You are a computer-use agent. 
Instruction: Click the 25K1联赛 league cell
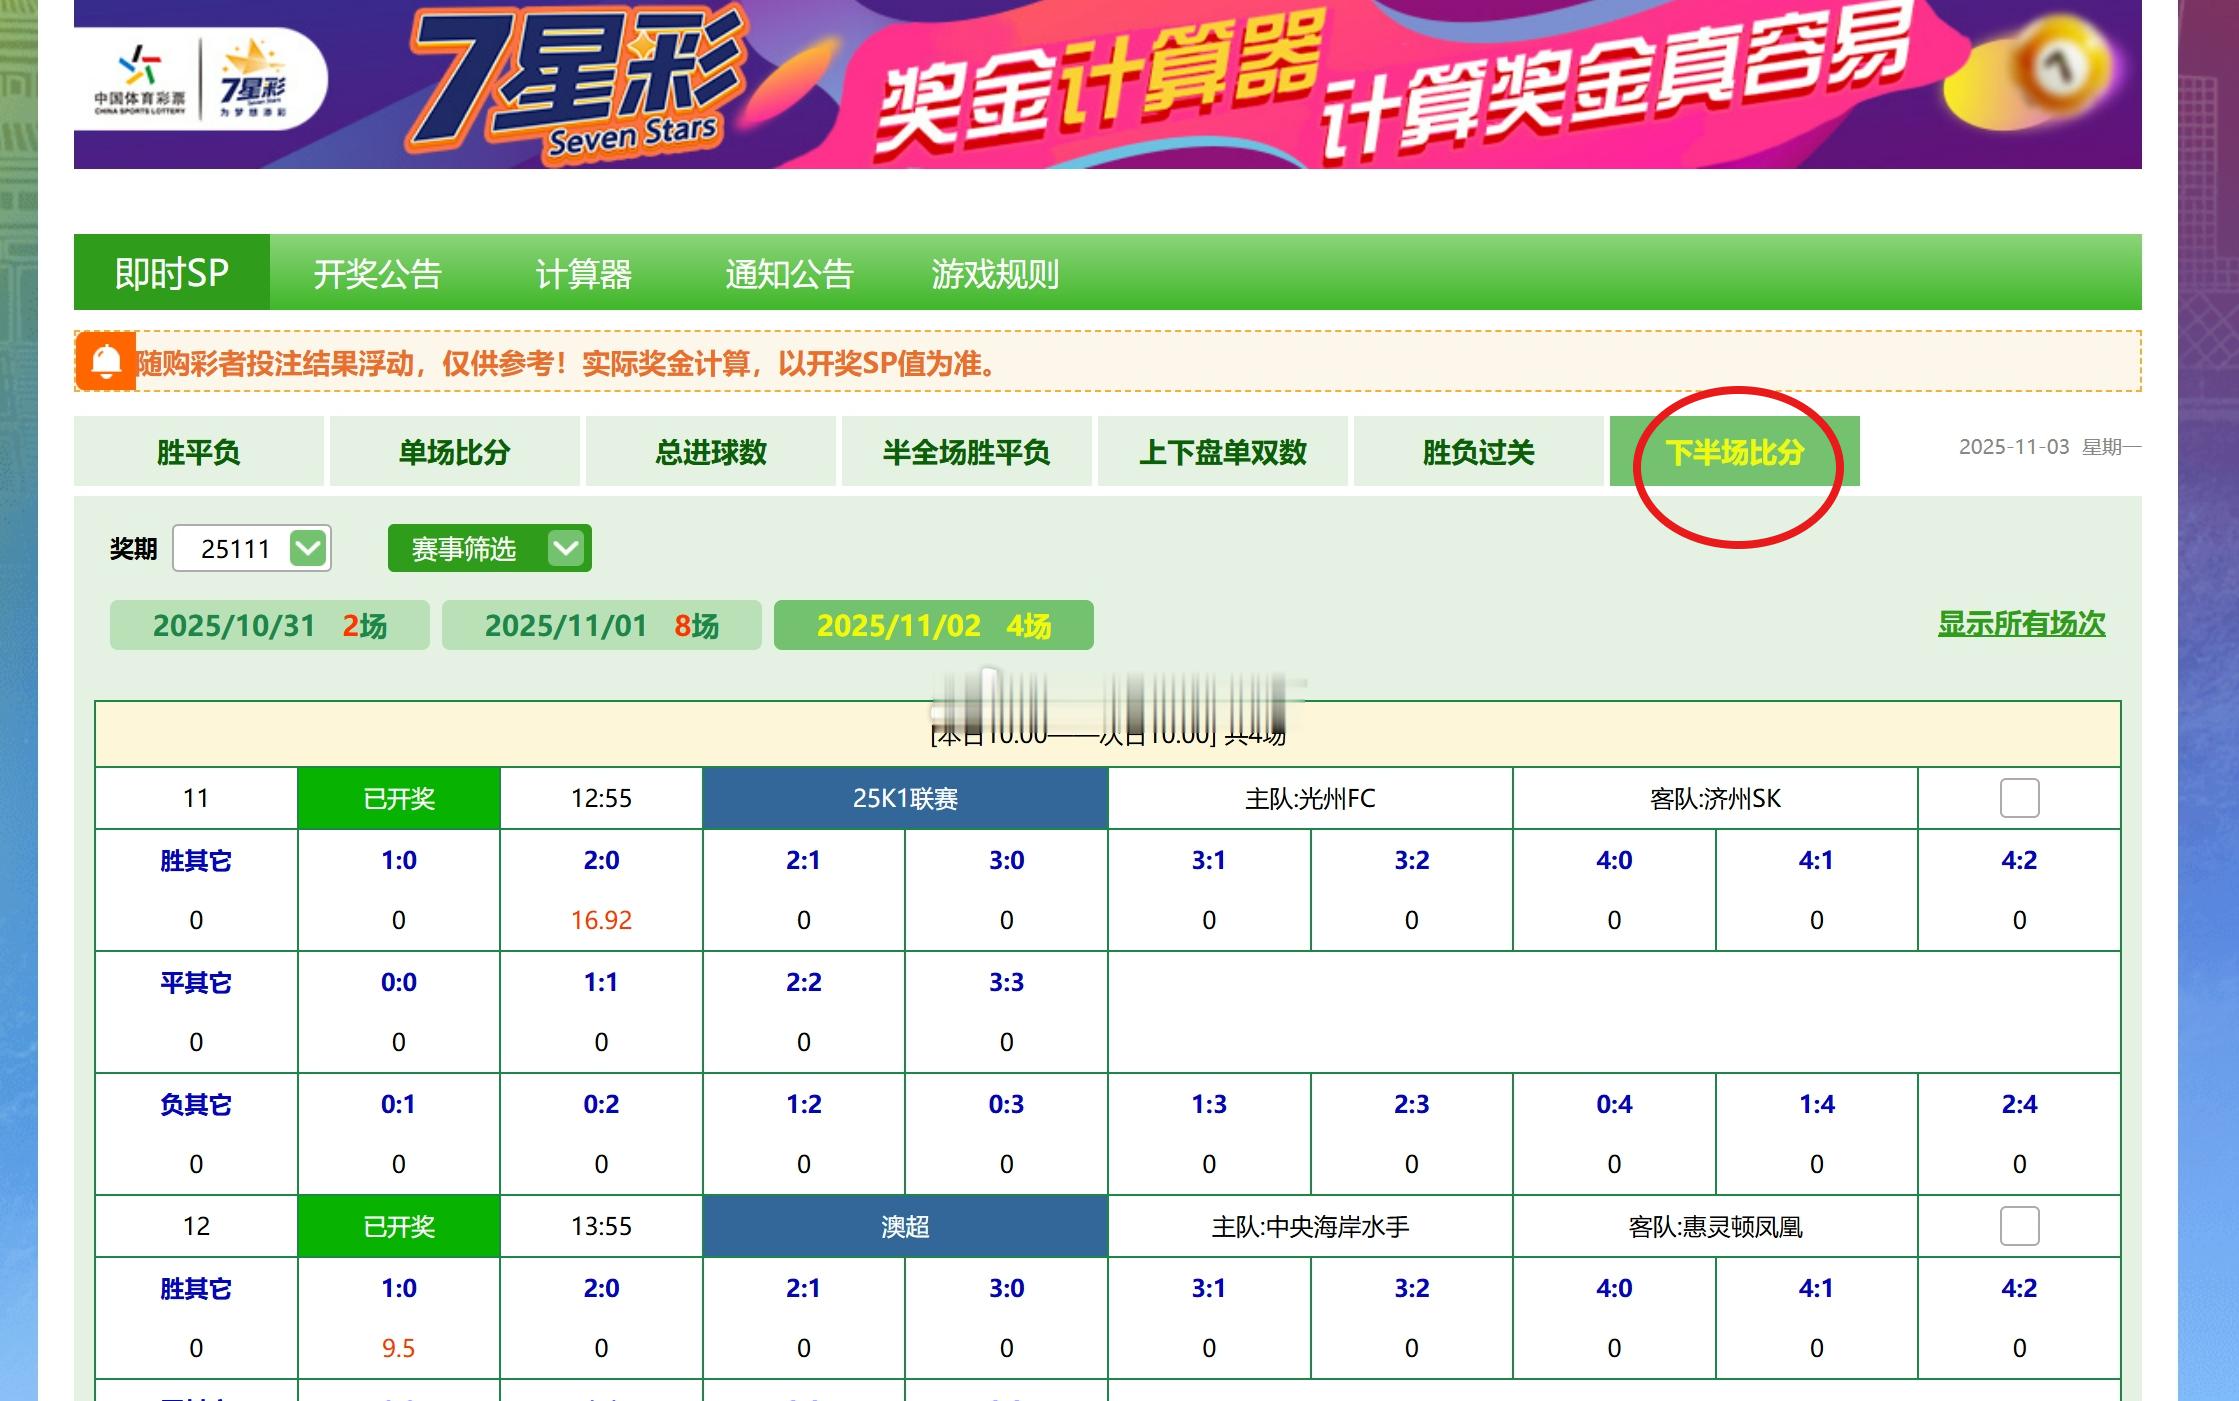(905, 798)
